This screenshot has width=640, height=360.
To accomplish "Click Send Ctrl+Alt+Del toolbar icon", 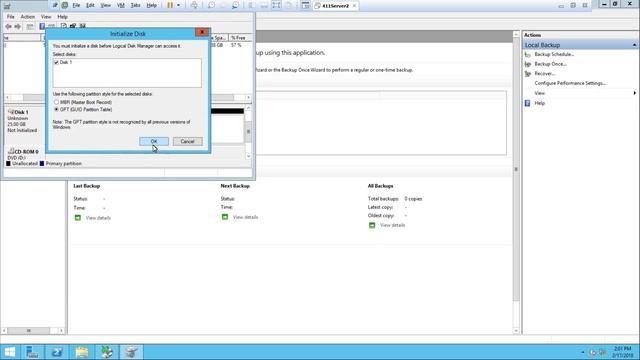I will pos(194,5).
